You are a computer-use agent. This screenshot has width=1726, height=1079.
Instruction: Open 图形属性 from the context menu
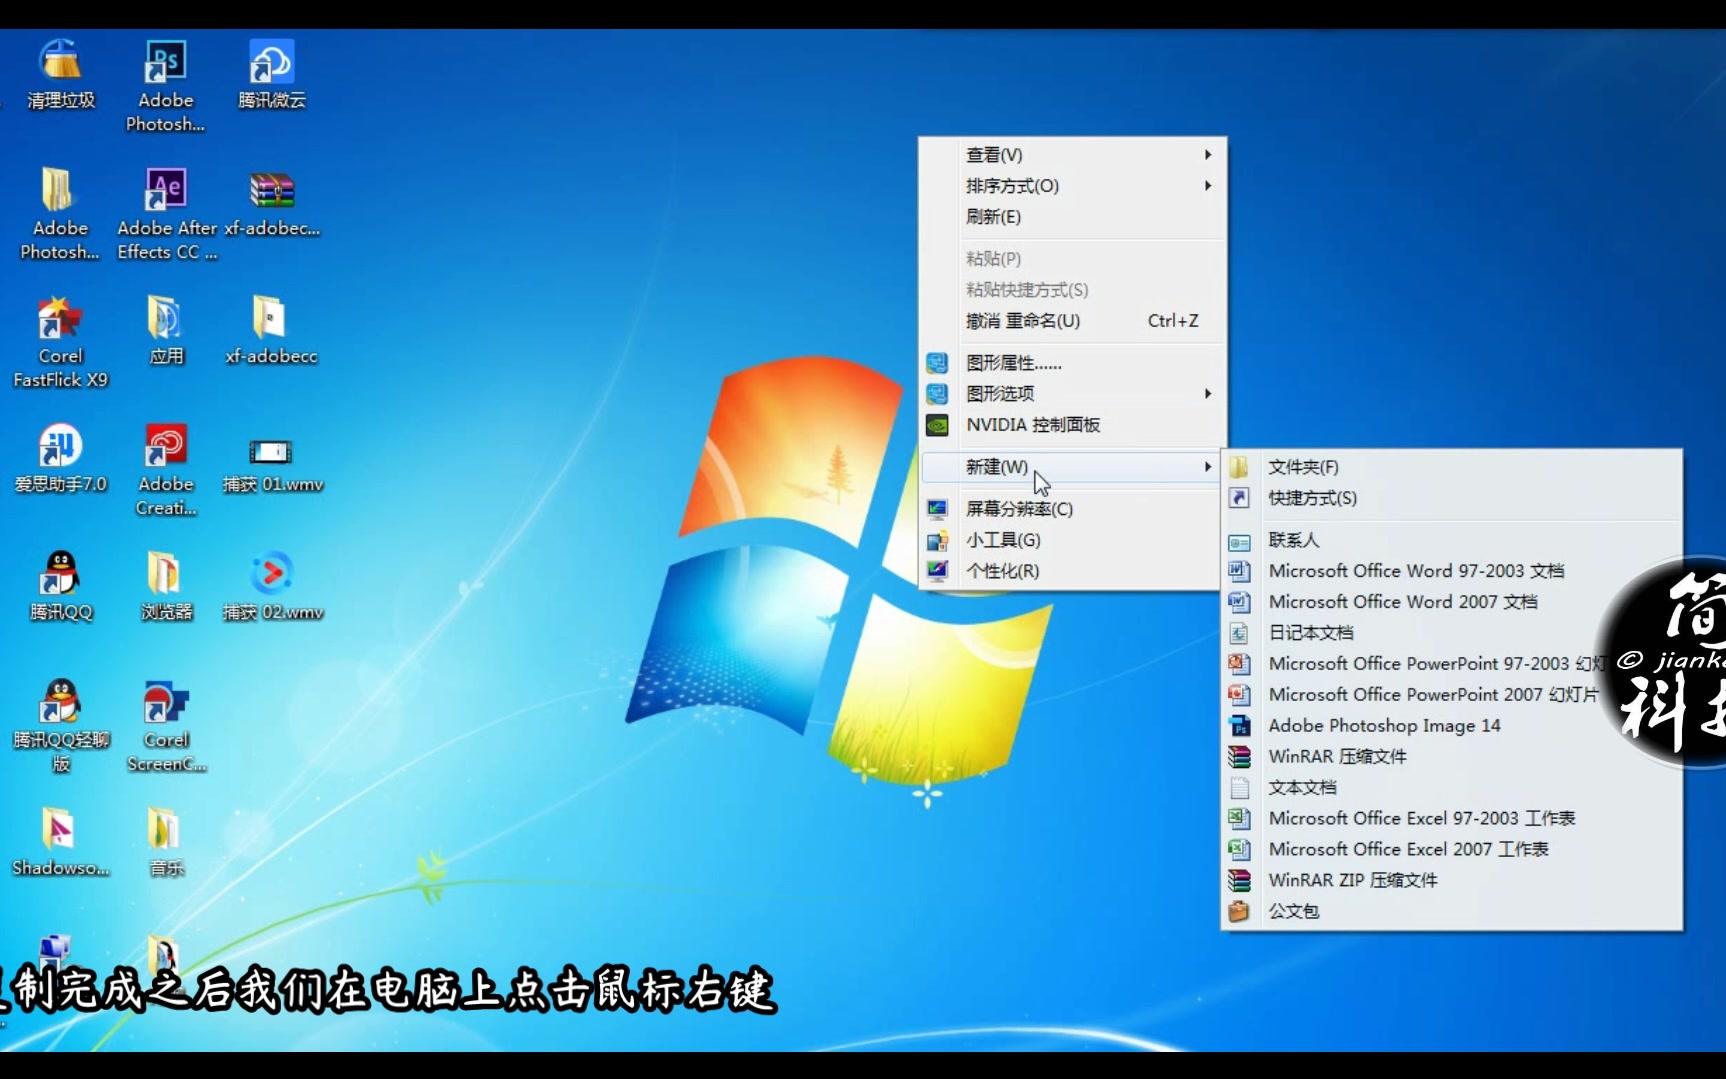(x=1072, y=363)
